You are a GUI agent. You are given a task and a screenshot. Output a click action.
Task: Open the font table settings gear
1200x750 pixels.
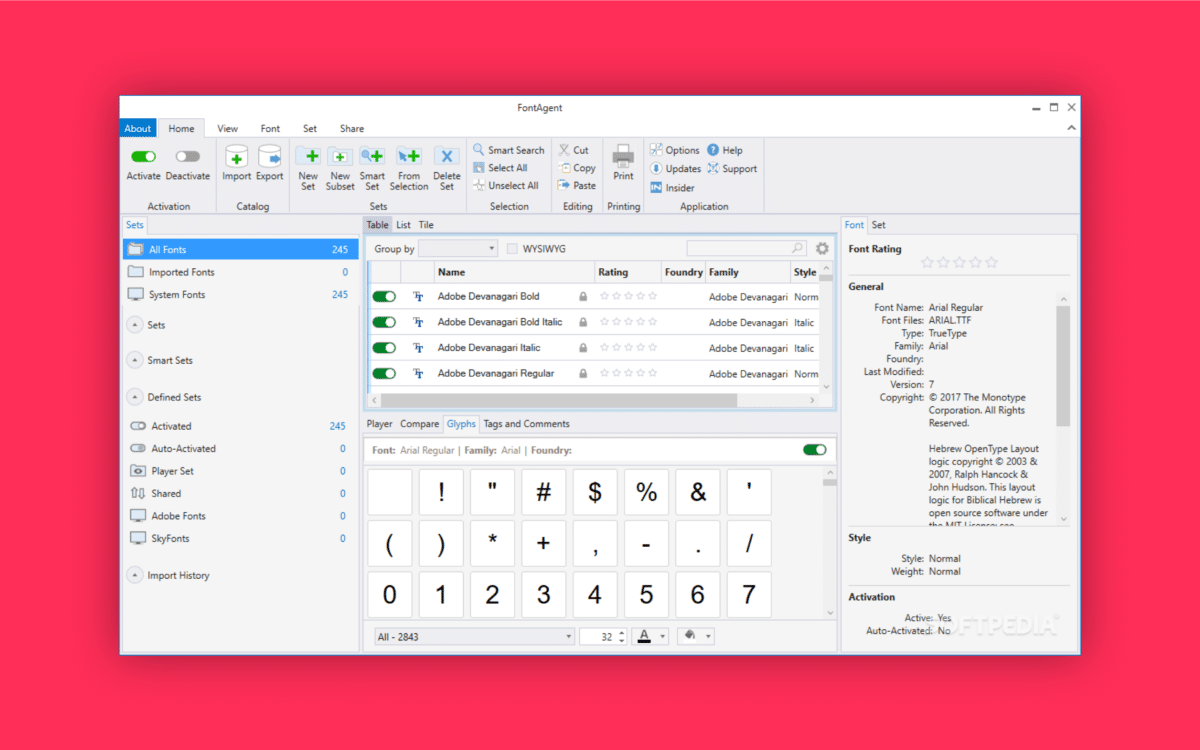tap(822, 249)
